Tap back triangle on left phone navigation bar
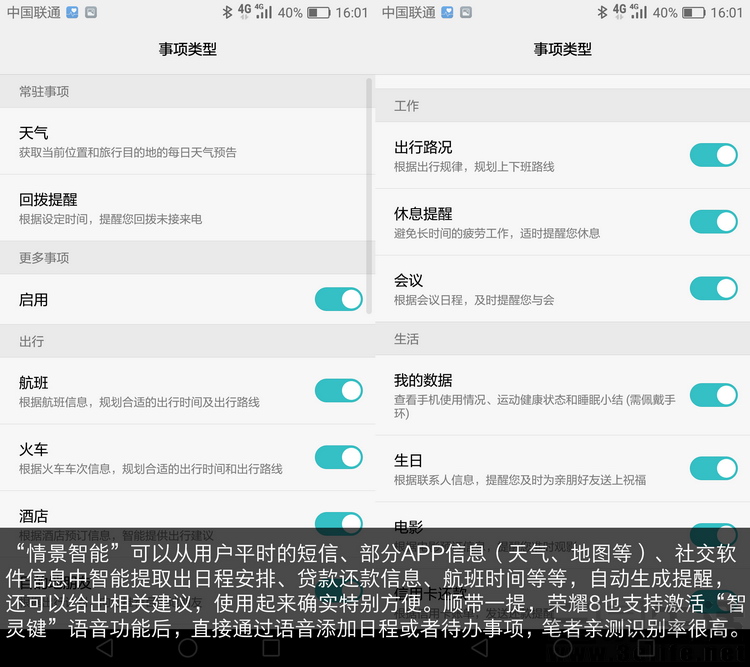Image resolution: width=750 pixels, height=667 pixels. point(105,648)
